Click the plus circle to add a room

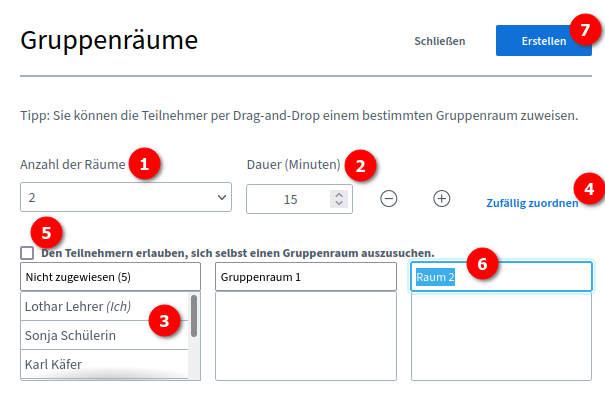[441, 198]
